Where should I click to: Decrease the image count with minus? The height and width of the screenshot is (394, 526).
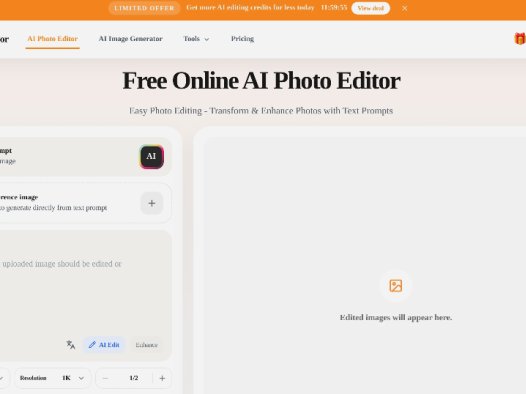pos(105,378)
